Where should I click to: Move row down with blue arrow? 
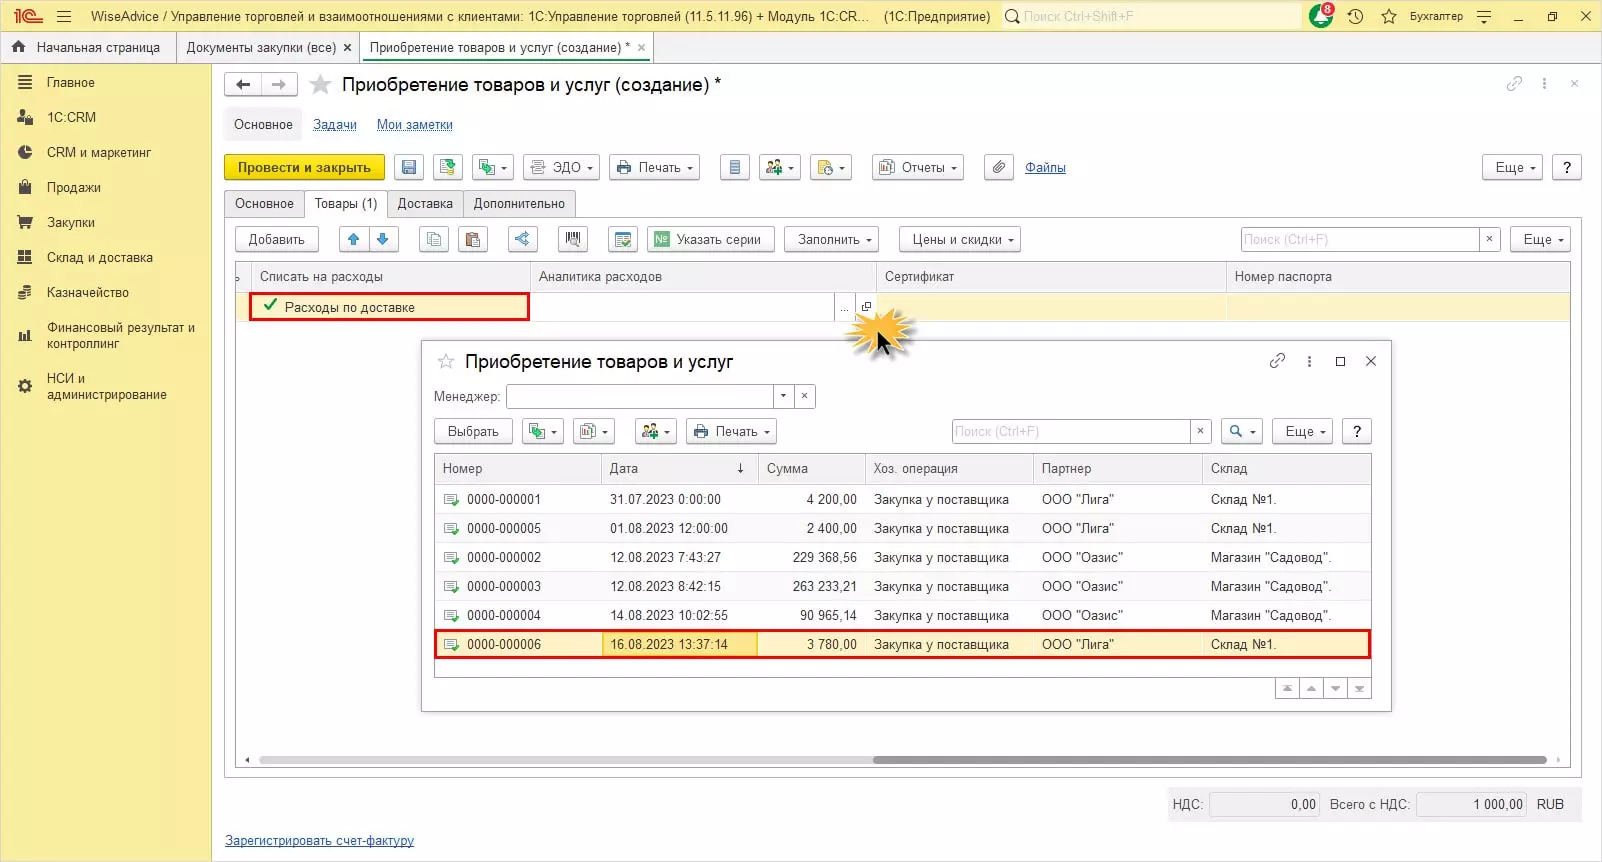[x=383, y=240]
